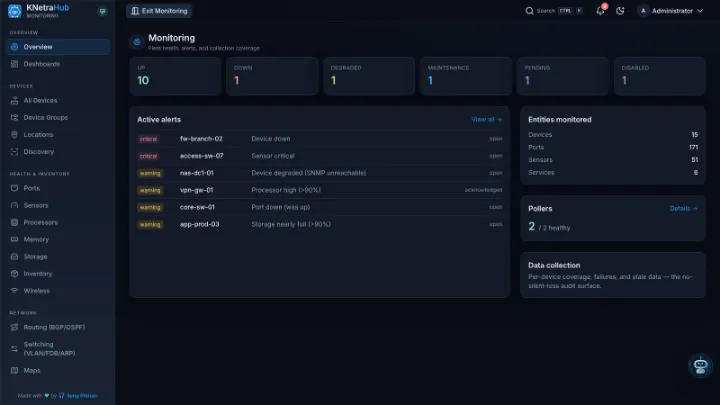Open the fw-branch-02 alert row
The image size is (720, 405).
[x=320, y=139]
